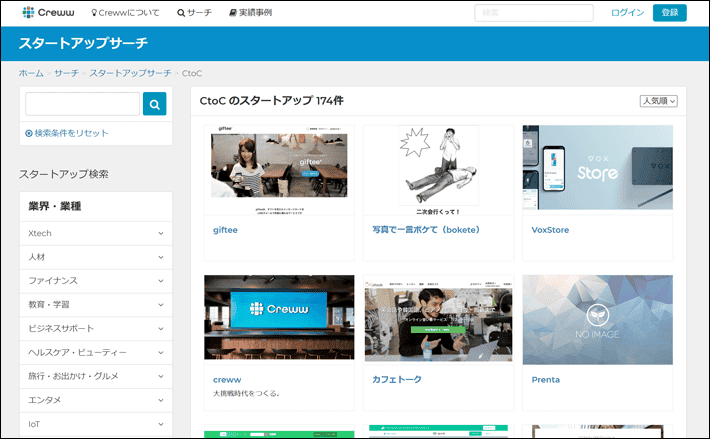710x439 pixels.
Task: Click the 業界・業種 section header
Action: (55, 206)
